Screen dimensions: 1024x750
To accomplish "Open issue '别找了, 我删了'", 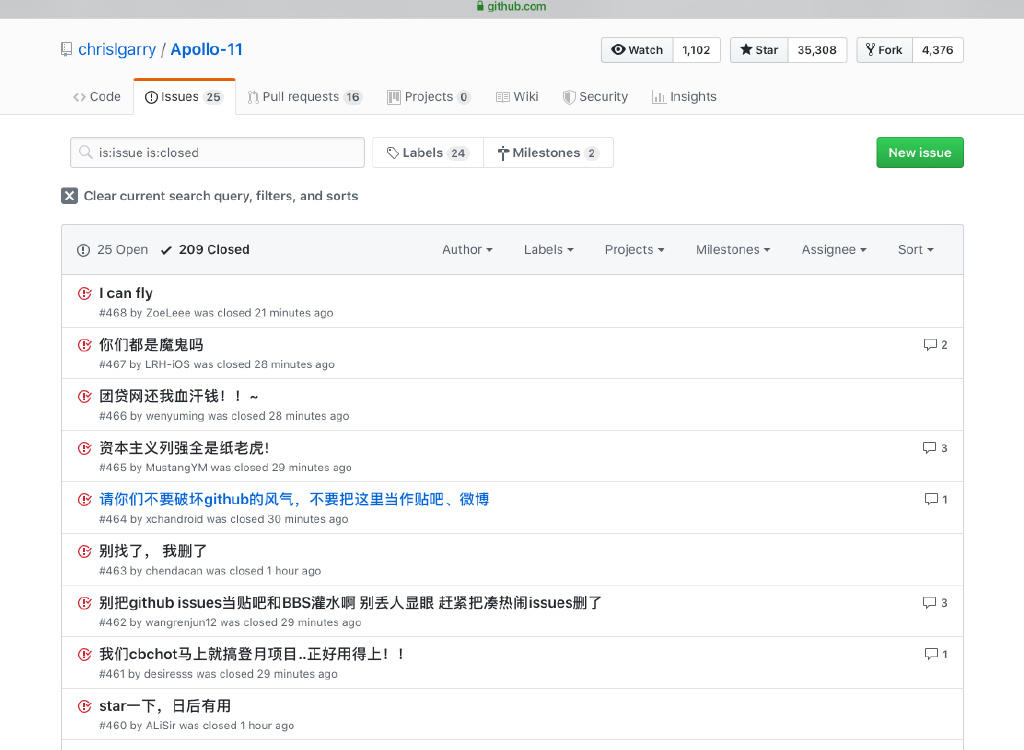I will 153,551.
